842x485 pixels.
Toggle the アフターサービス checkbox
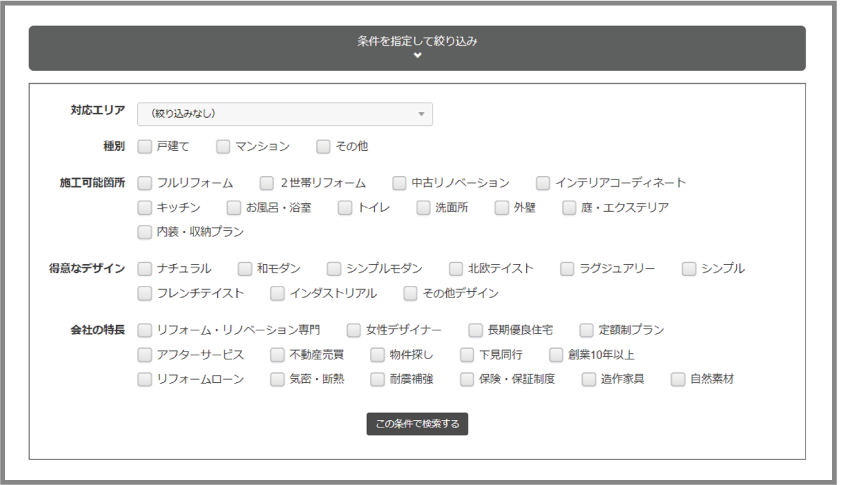[x=145, y=355]
